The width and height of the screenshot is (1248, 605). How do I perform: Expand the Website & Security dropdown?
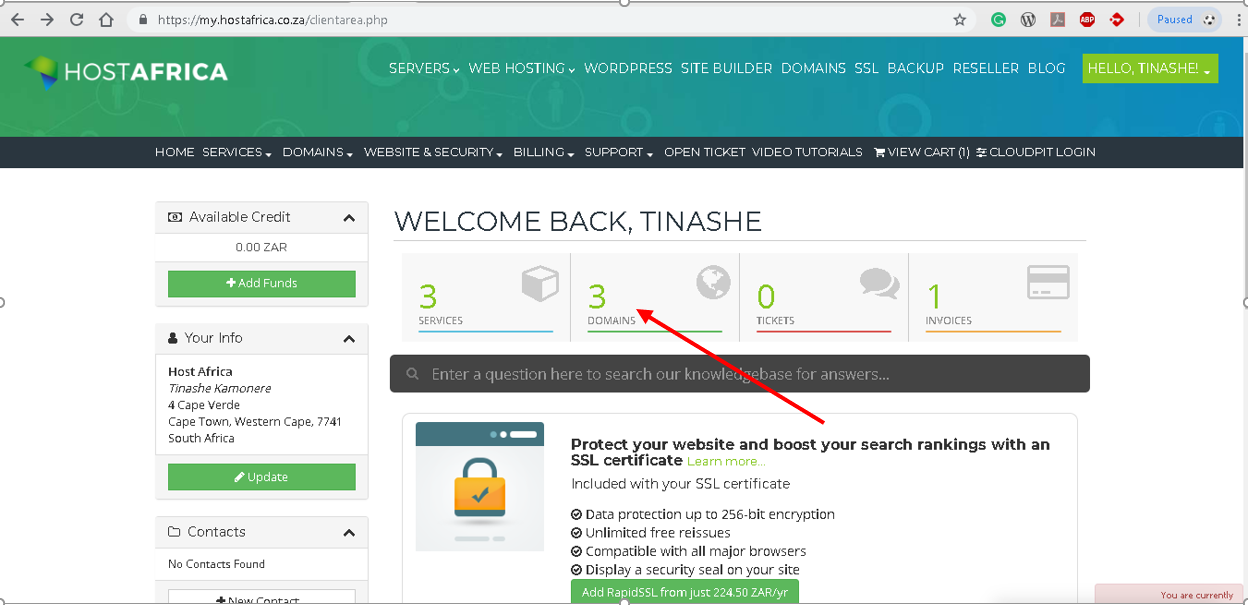point(433,152)
